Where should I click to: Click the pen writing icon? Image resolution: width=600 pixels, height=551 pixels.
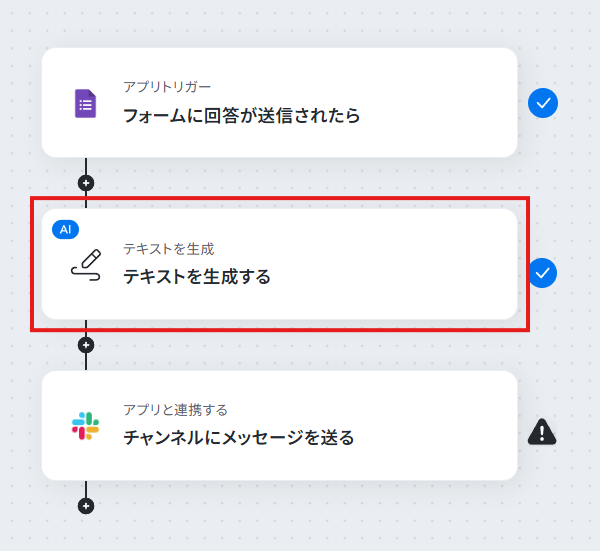click(86, 265)
